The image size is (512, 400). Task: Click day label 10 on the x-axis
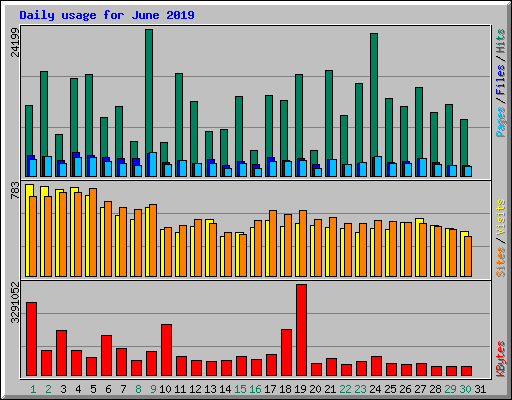(165, 389)
